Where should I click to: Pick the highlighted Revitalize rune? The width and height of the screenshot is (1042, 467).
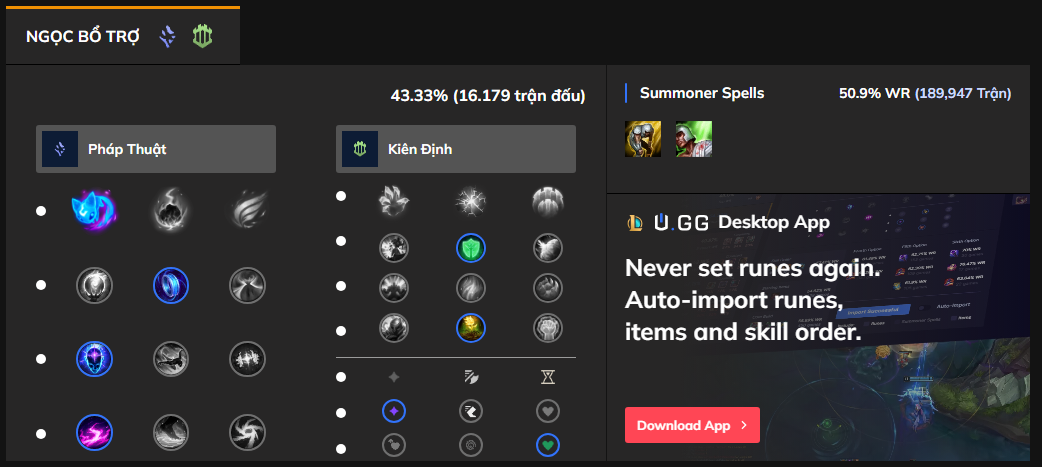(471, 327)
